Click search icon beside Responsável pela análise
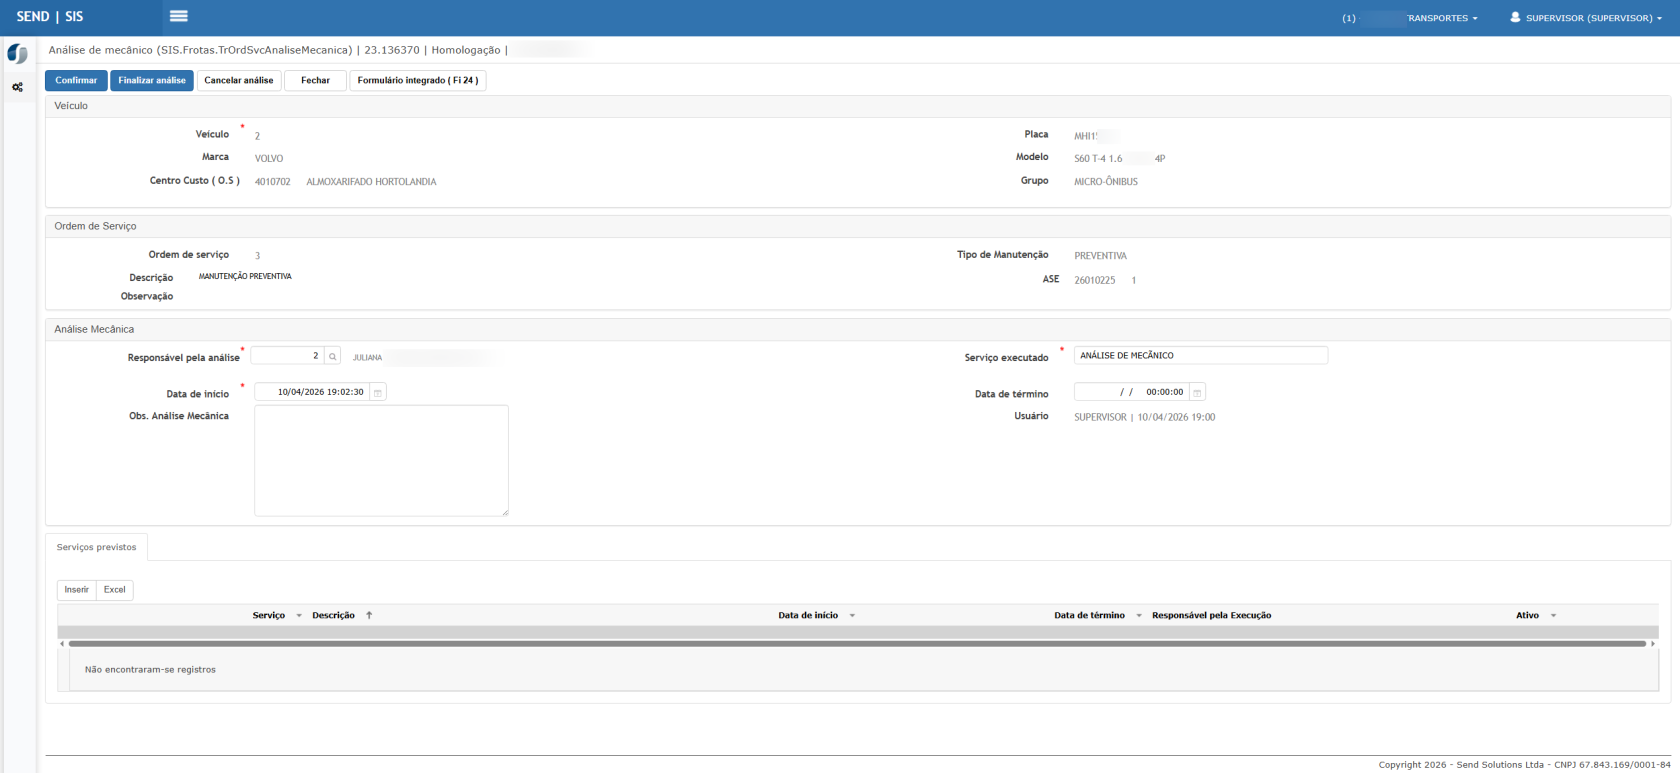This screenshot has width=1680, height=773. pos(333,356)
